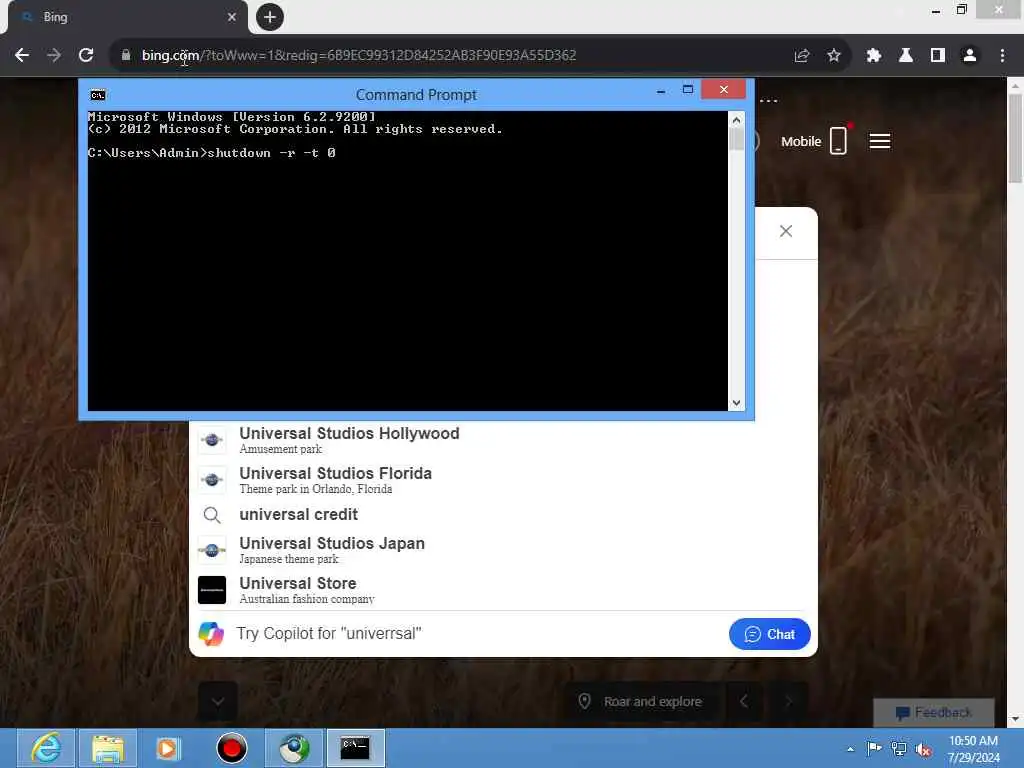This screenshot has width=1024, height=768.
Task: Click the muted volume tray icon
Action: (x=923, y=750)
